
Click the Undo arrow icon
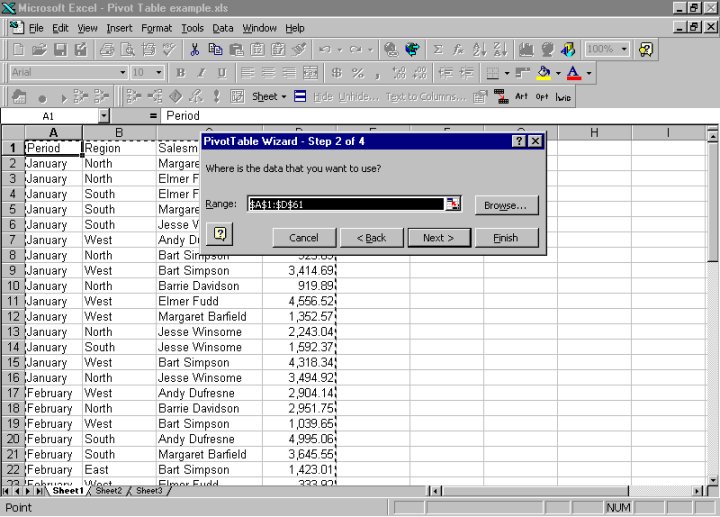tap(325, 49)
